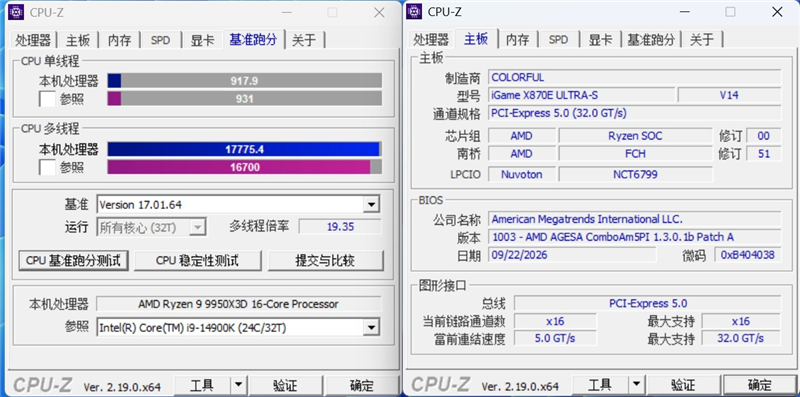
Task: Click microcode value 0xB404038
Action: 747,255
